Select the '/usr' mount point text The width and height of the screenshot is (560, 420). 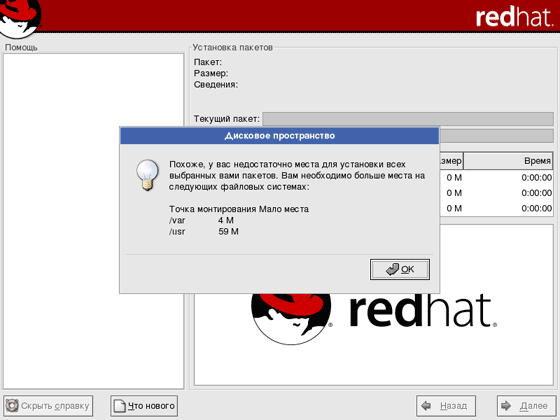point(177,232)
